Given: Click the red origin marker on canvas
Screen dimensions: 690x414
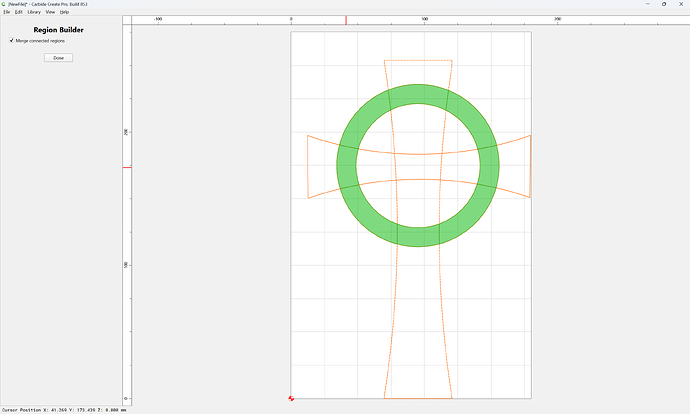Looking at the screenshot, I should click(291, 398).
